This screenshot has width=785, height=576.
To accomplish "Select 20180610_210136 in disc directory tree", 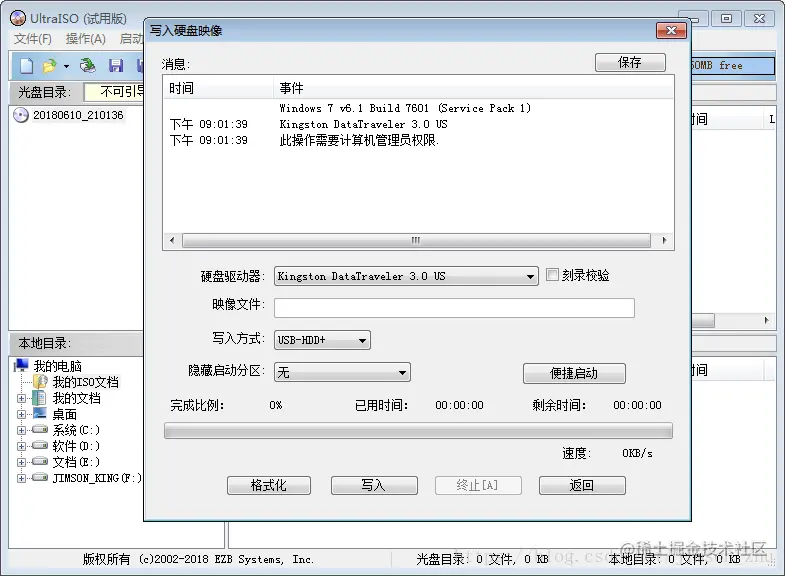I will [78, 115].
